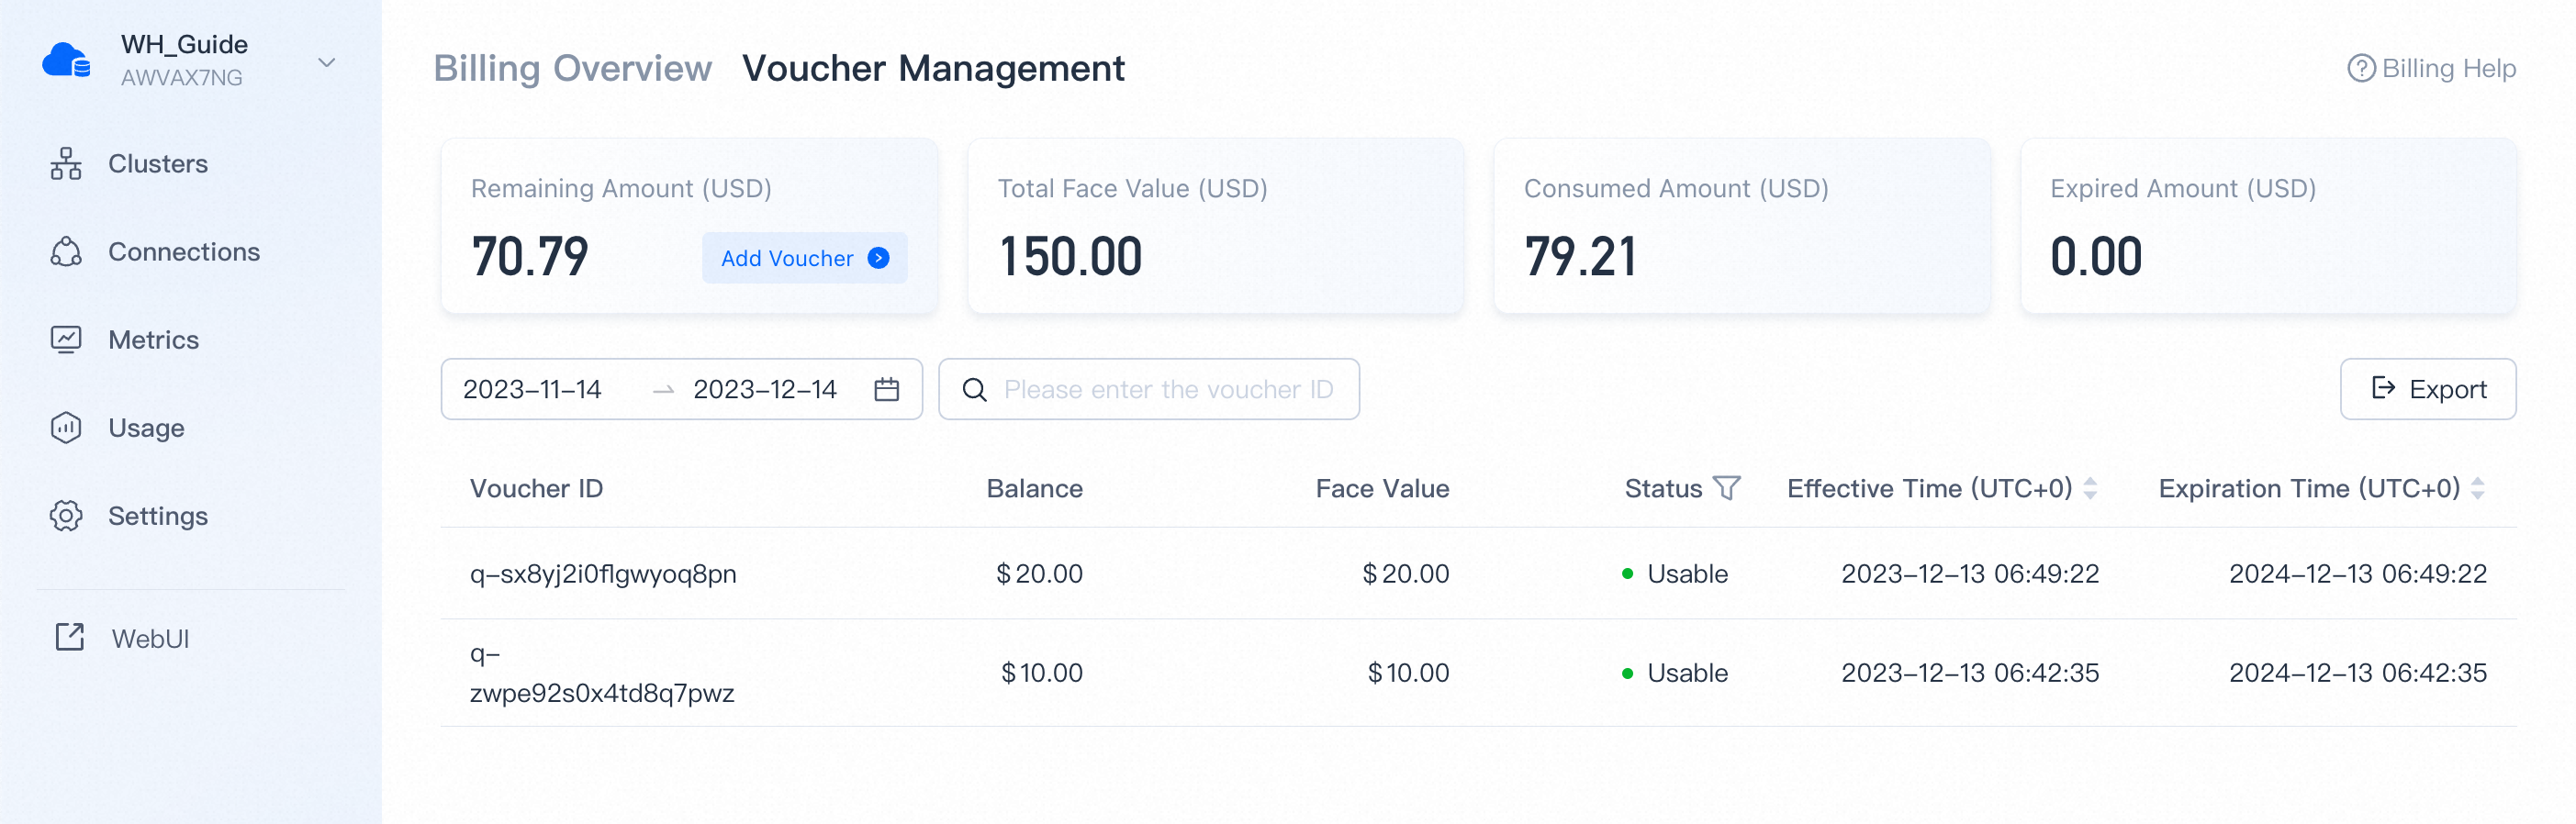Focus the voucher ID search field
The height and width of the screenshot is (824, 2576).
coord(1167,389)
